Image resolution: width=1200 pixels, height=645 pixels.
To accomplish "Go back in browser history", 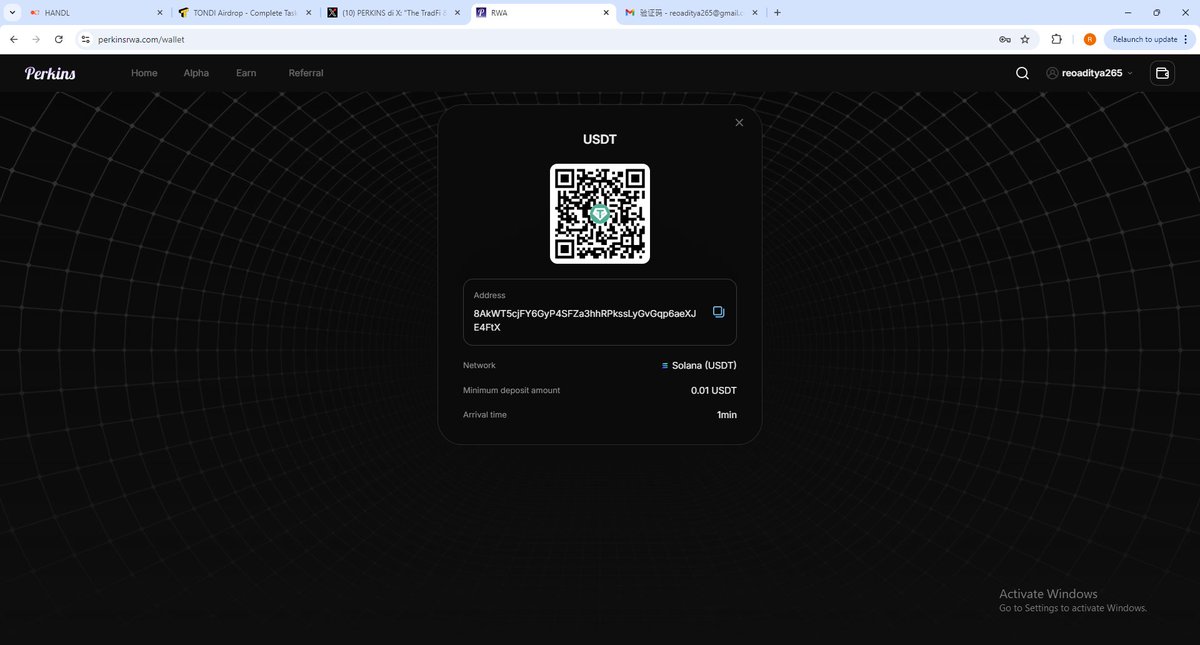I will click(x=14, y=39).
